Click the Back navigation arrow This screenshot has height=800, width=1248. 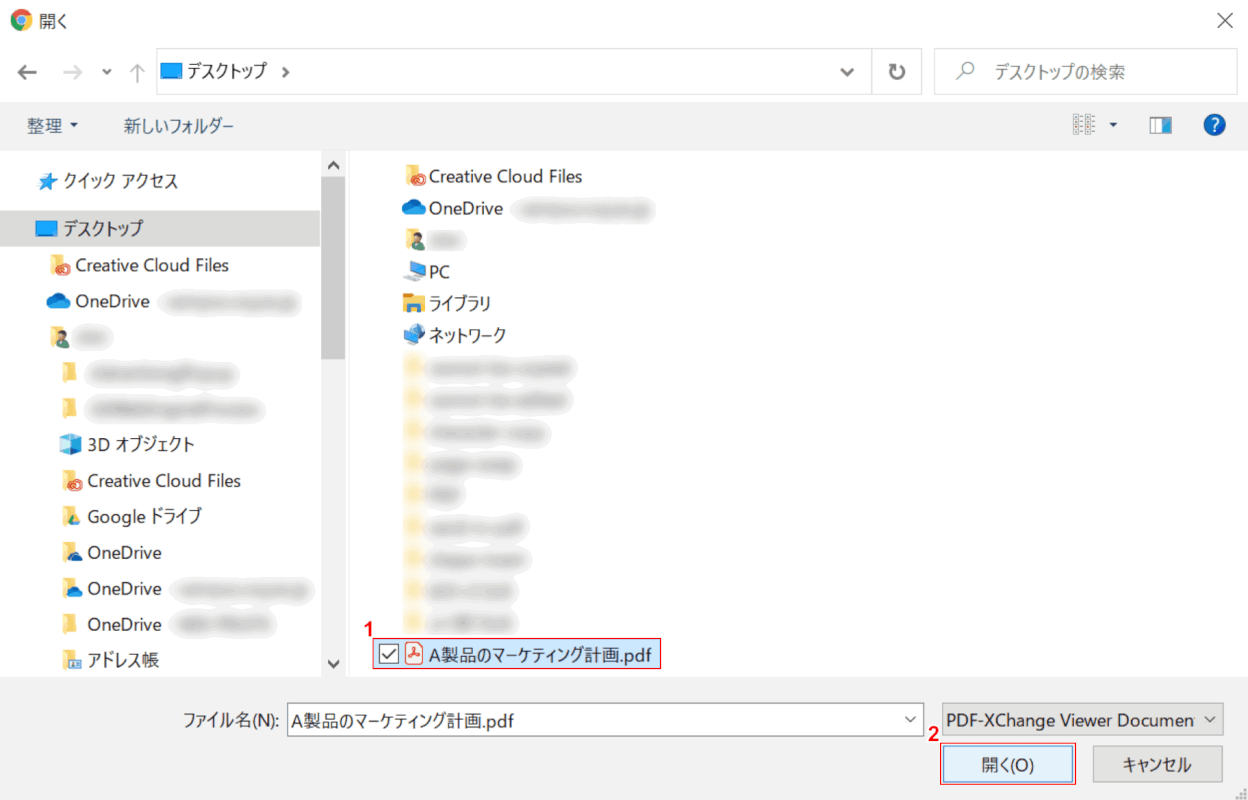[27, 72]
